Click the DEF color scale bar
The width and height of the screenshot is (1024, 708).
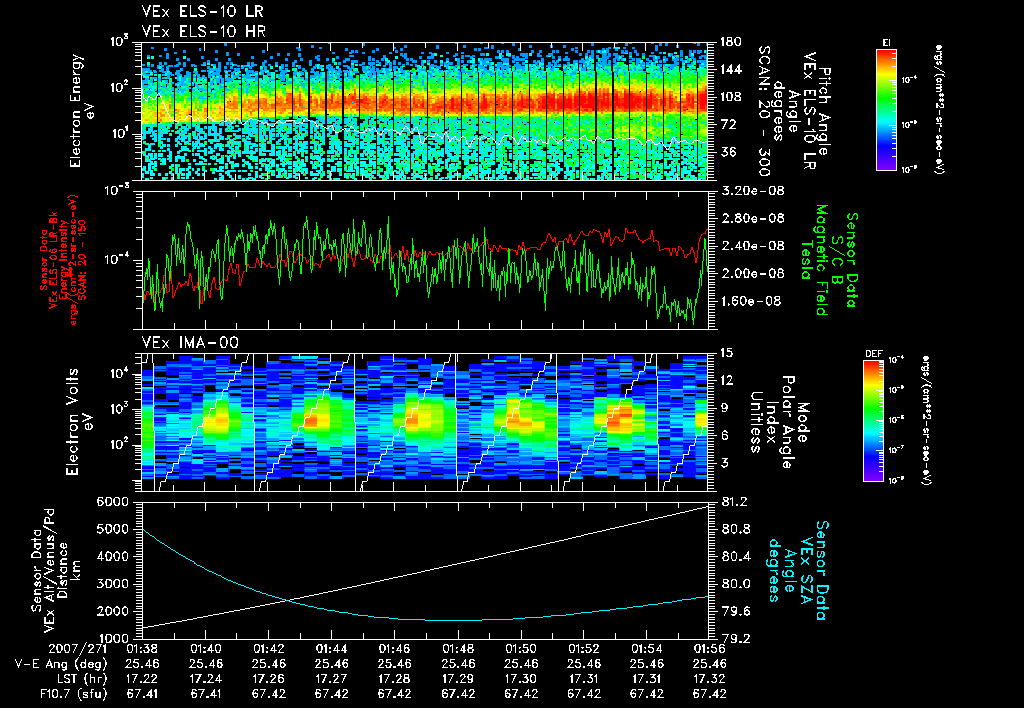click(873, 421)
